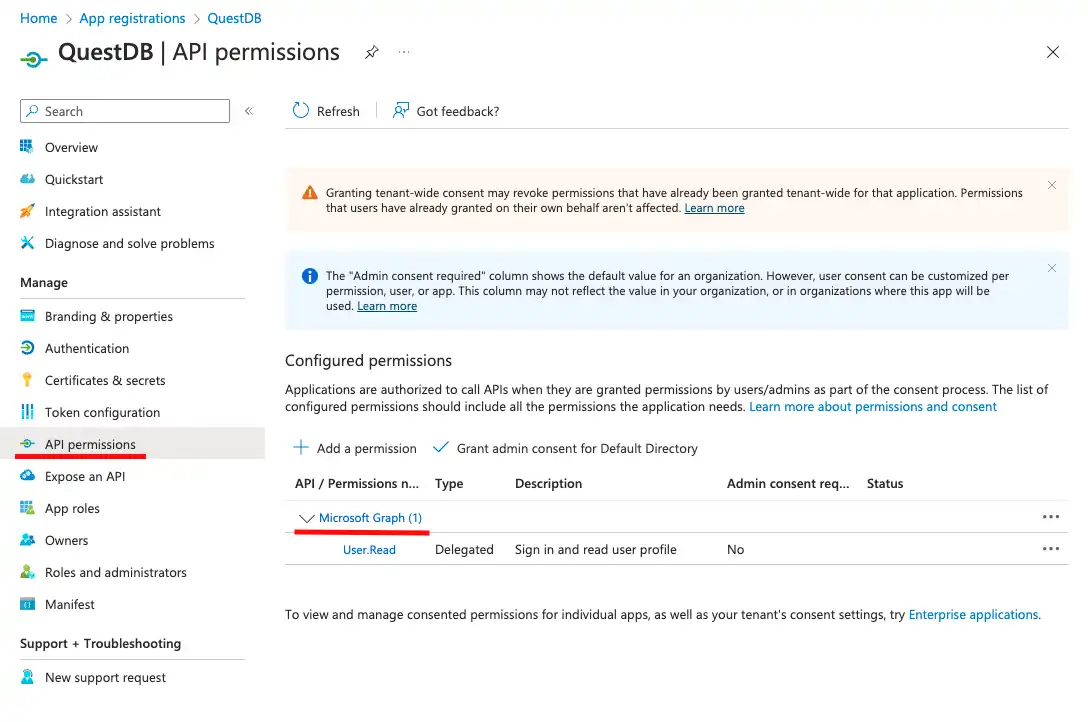1088x722 pixels.
Task: Click the Got feedback smiley icon
Action: point(400,110)
